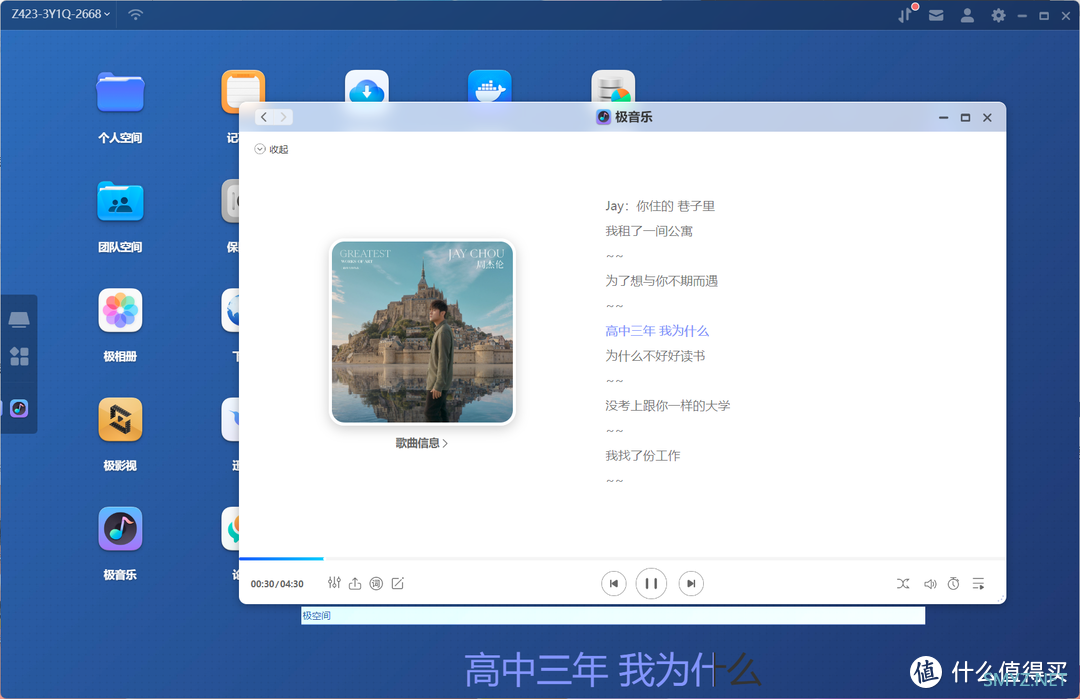Edit the song info with pencil icon
1080x699 pixels.
click(x=397, y=583)
